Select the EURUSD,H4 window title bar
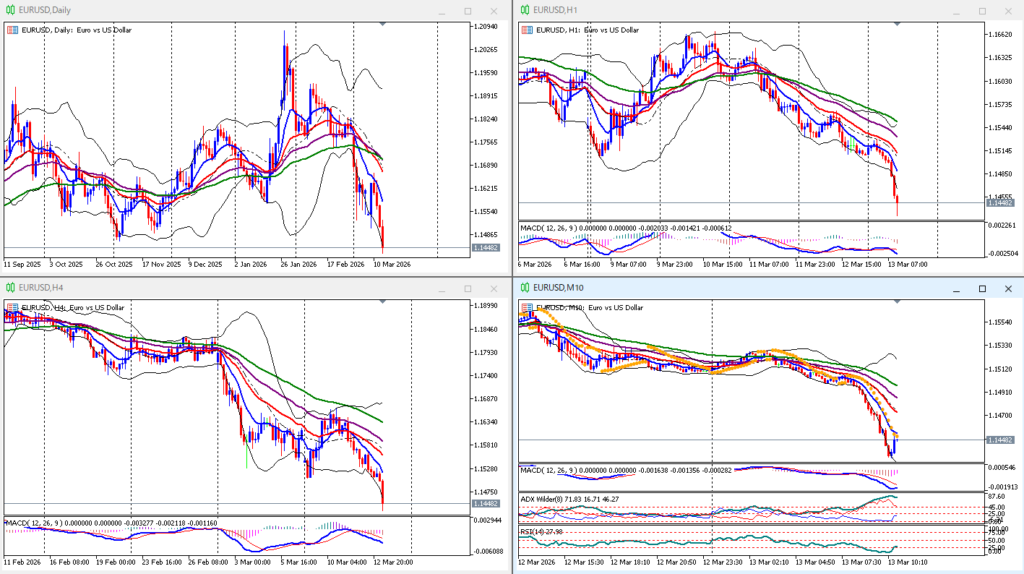Screen dimensions: 1024x574 [200, 288]
